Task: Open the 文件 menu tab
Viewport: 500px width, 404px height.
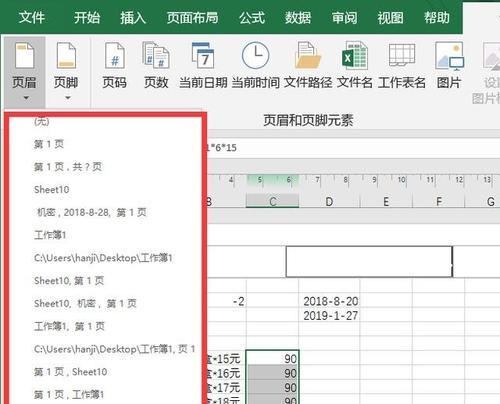Action: pos(32,17)
